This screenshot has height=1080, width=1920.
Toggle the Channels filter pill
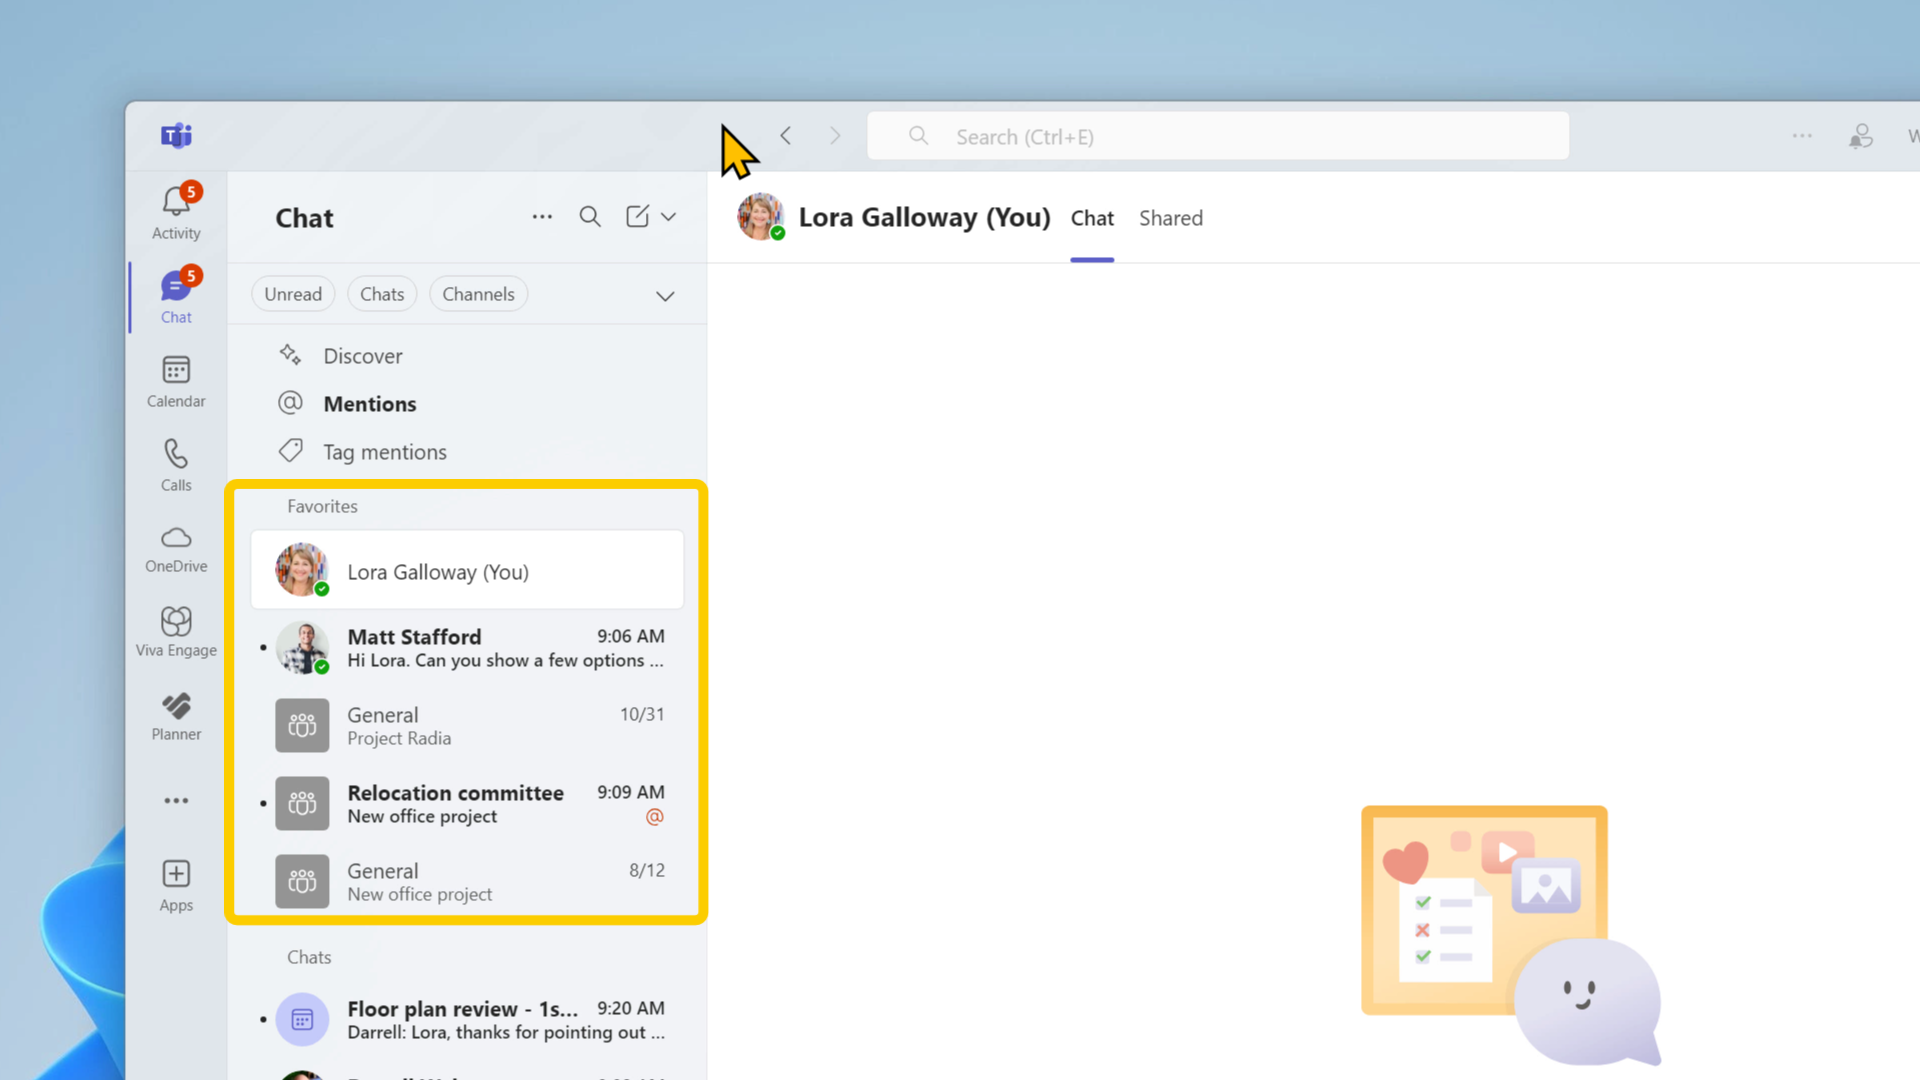478,293
